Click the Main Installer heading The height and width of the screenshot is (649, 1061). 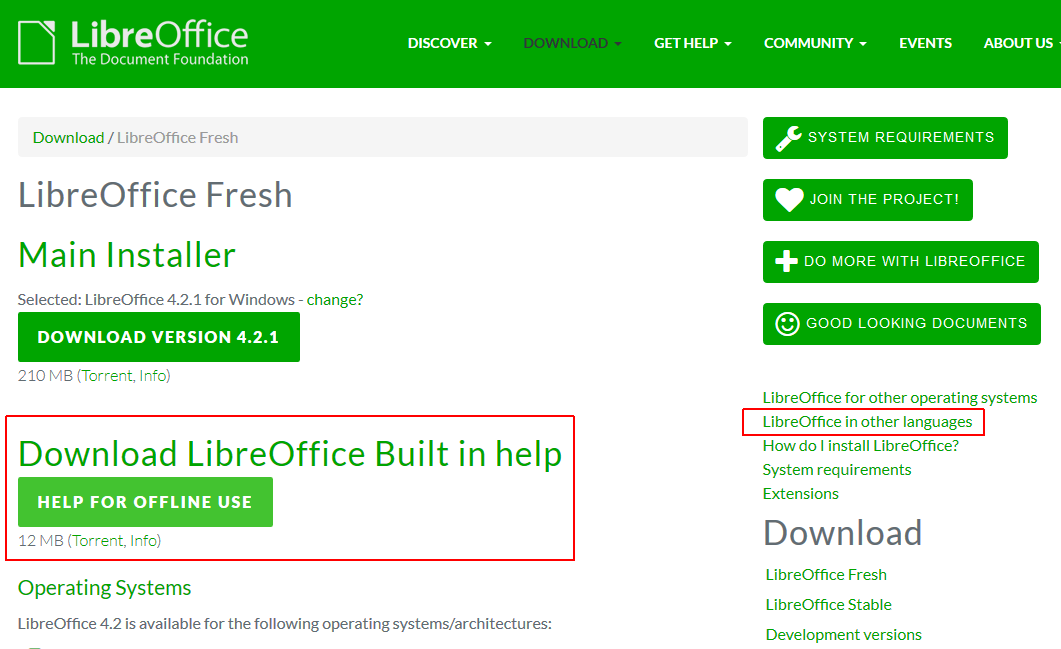coord(127,255)
